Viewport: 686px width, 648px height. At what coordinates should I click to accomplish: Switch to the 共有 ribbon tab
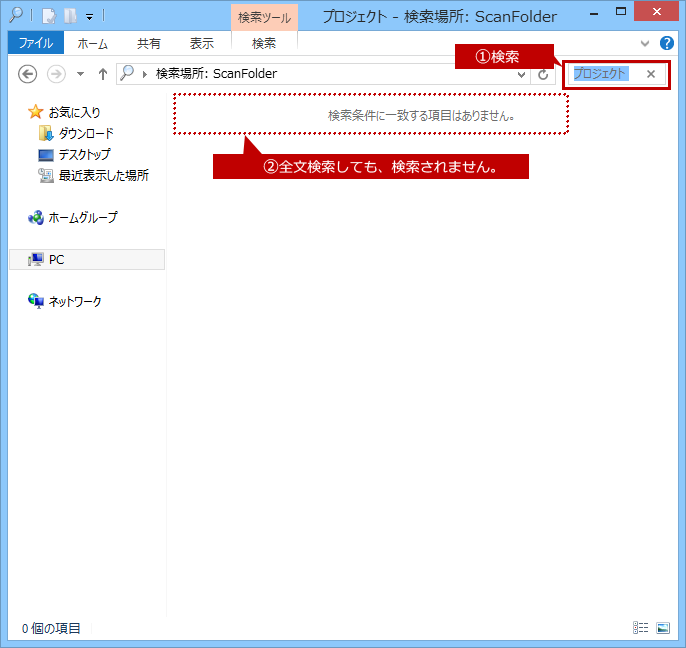pos(149,43)
